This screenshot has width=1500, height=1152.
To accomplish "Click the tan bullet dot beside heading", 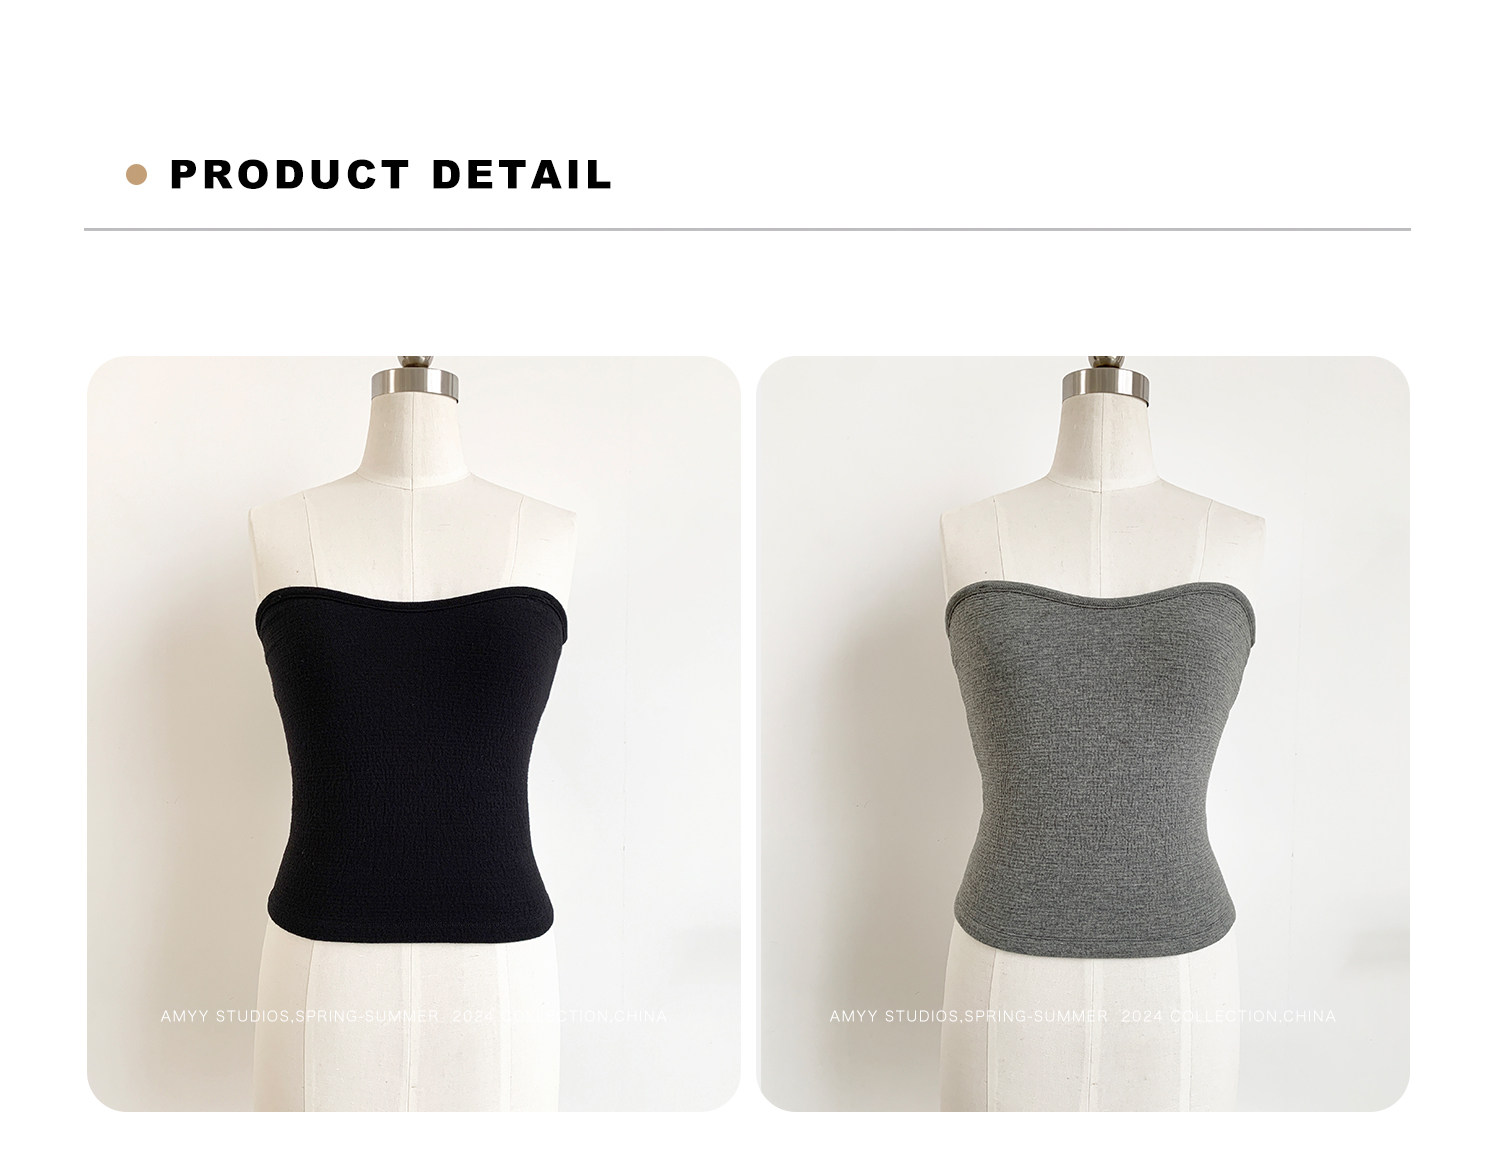I will coord(137,175).
